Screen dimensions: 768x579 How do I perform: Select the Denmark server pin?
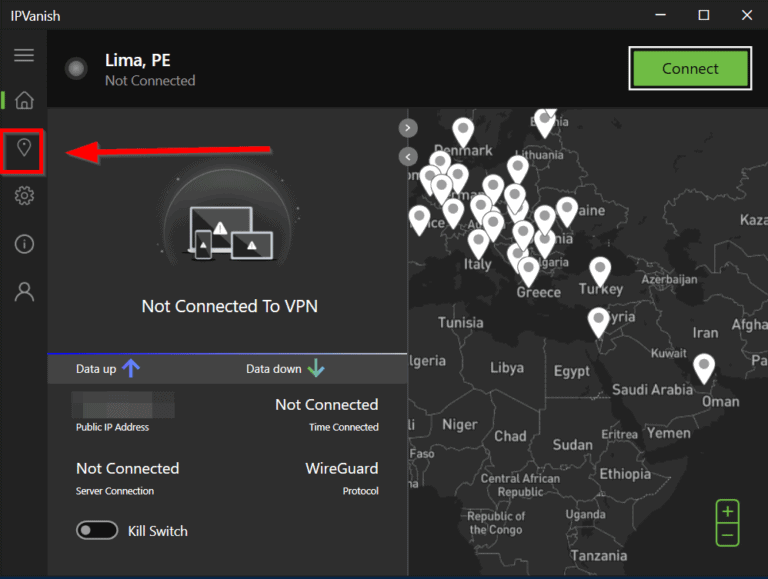click(x=463, y=131)
